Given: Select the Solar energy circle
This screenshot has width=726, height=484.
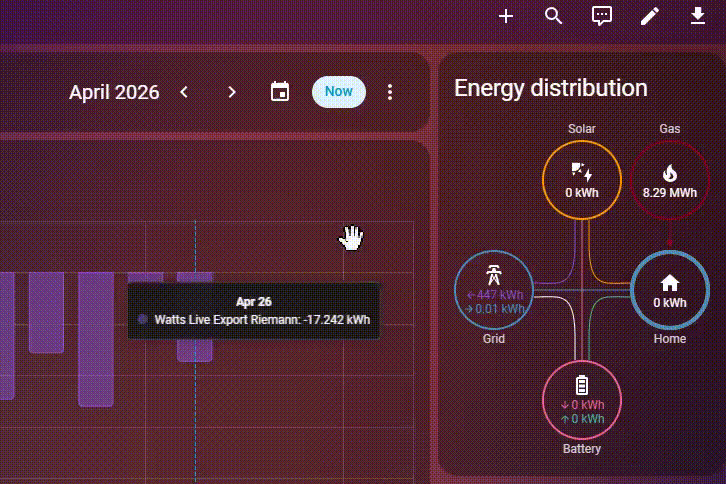Looking at the screenshot, I should (x=581, y=181).
